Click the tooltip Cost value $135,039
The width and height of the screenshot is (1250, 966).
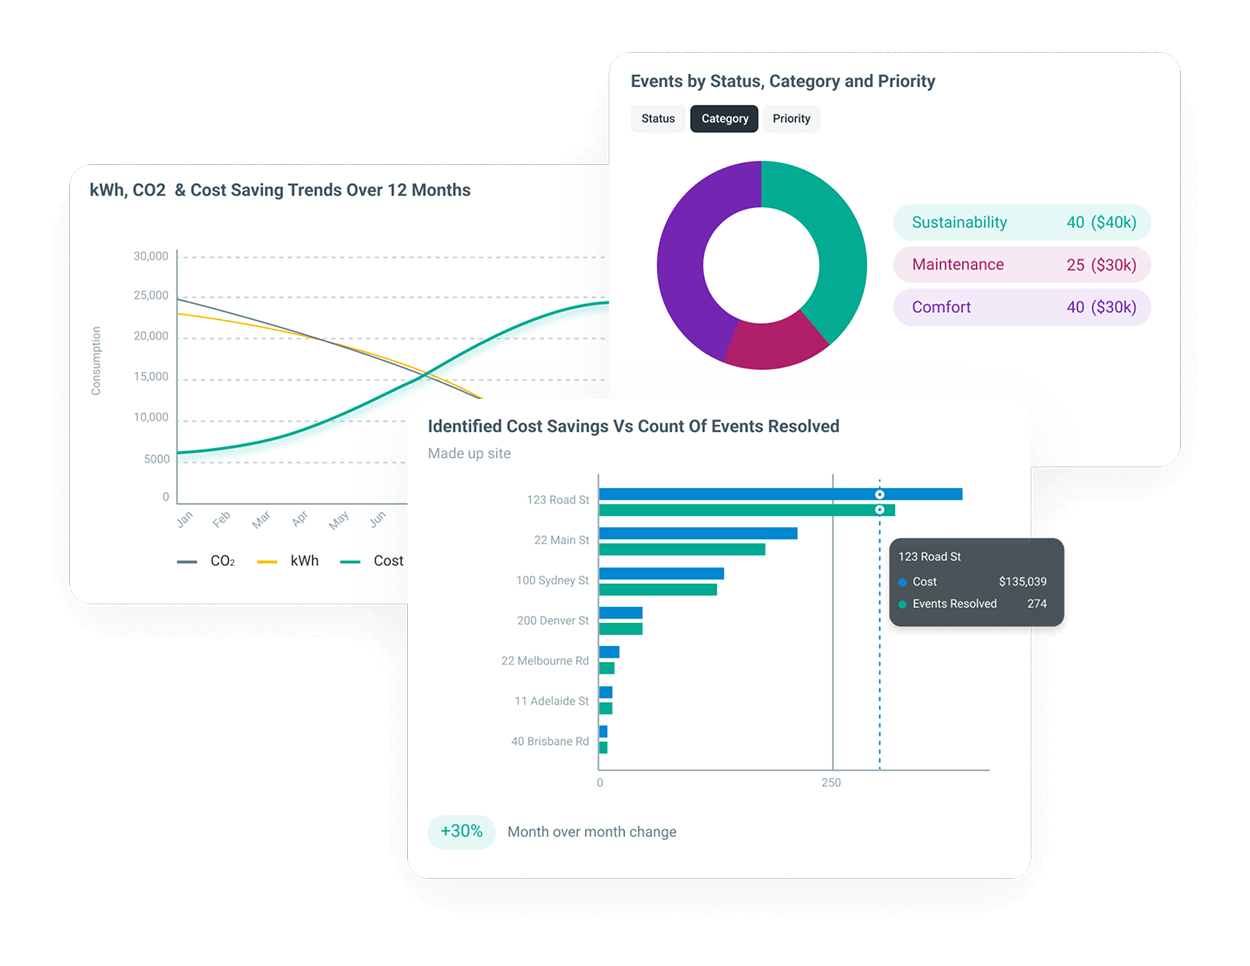pyautogui.click(x=1022, y=582)
